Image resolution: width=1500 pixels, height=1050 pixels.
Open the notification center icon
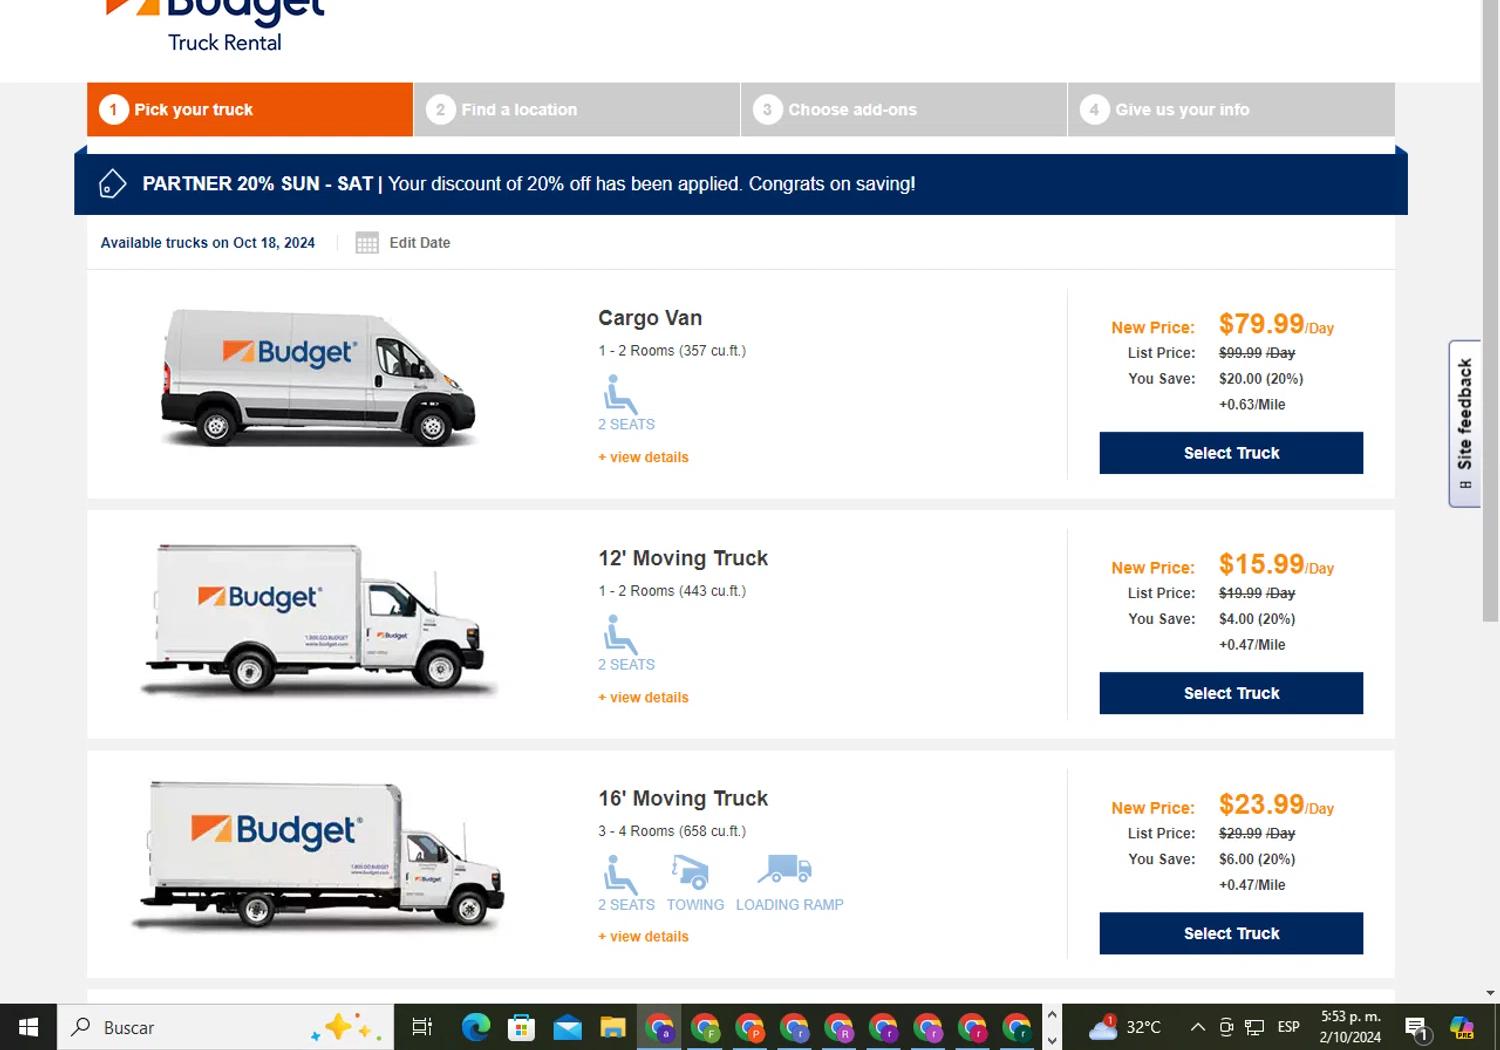coord(1416,1027)
